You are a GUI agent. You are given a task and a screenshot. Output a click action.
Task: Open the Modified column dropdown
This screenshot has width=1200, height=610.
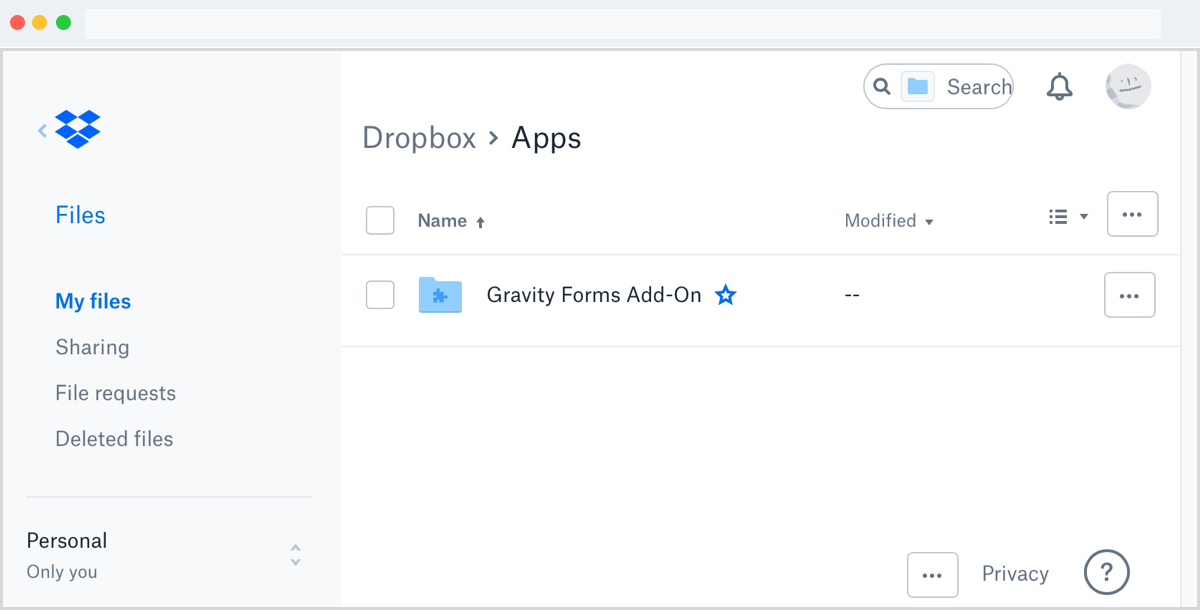pyautogui.click(x=889, y=221)
